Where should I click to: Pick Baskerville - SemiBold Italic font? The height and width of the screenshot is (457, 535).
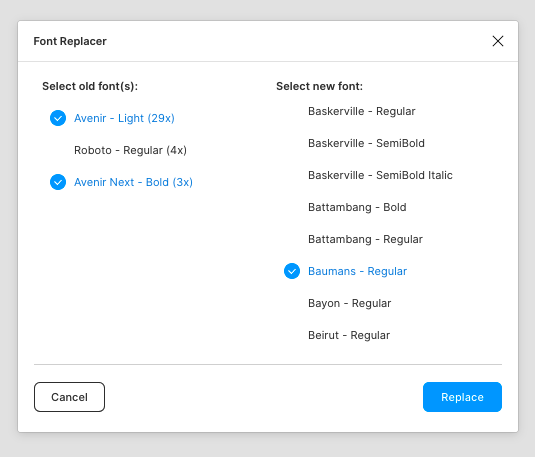click(380, 175)
